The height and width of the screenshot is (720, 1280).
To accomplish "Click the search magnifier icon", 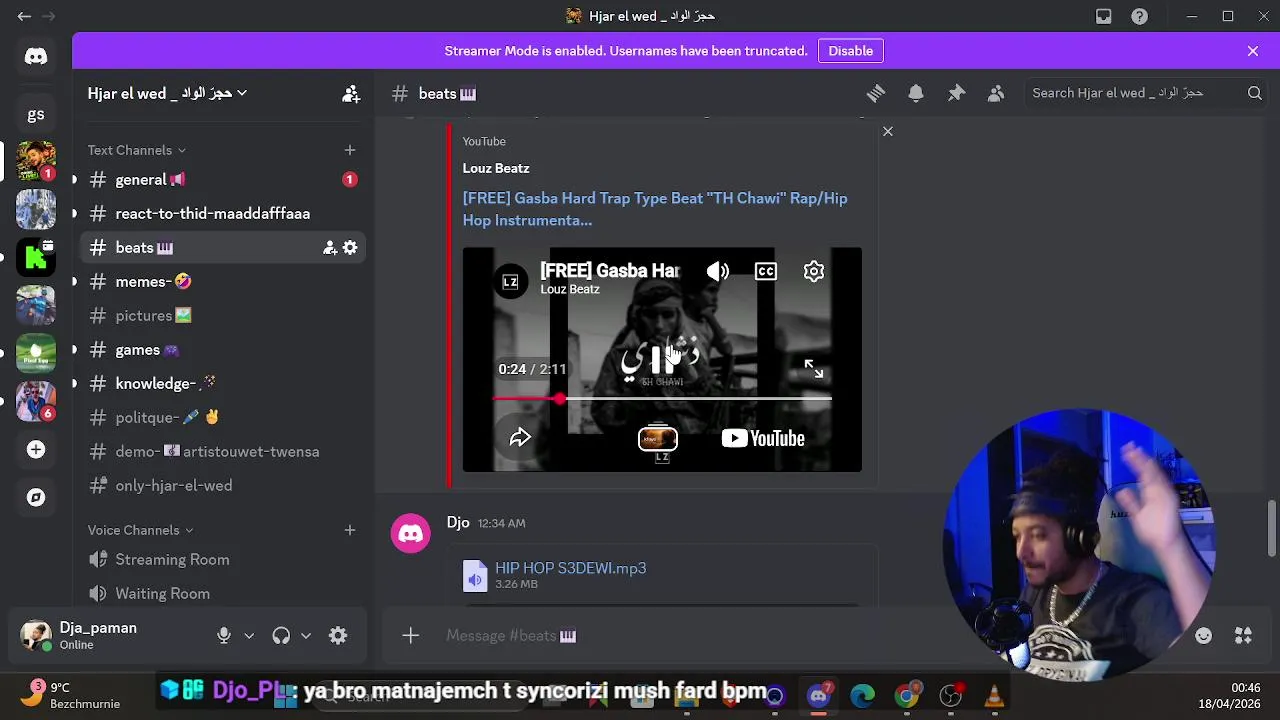I will (1254, 93).
